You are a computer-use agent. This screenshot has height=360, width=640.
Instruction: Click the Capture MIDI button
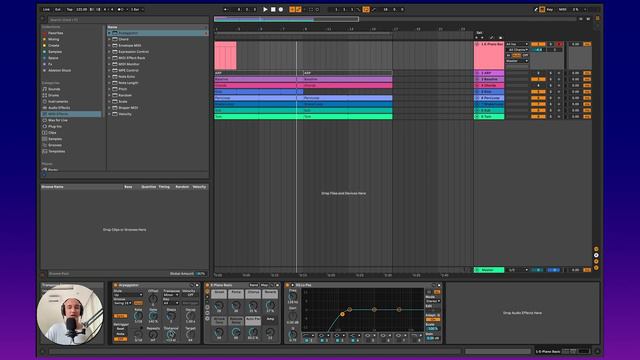(311, 9)
